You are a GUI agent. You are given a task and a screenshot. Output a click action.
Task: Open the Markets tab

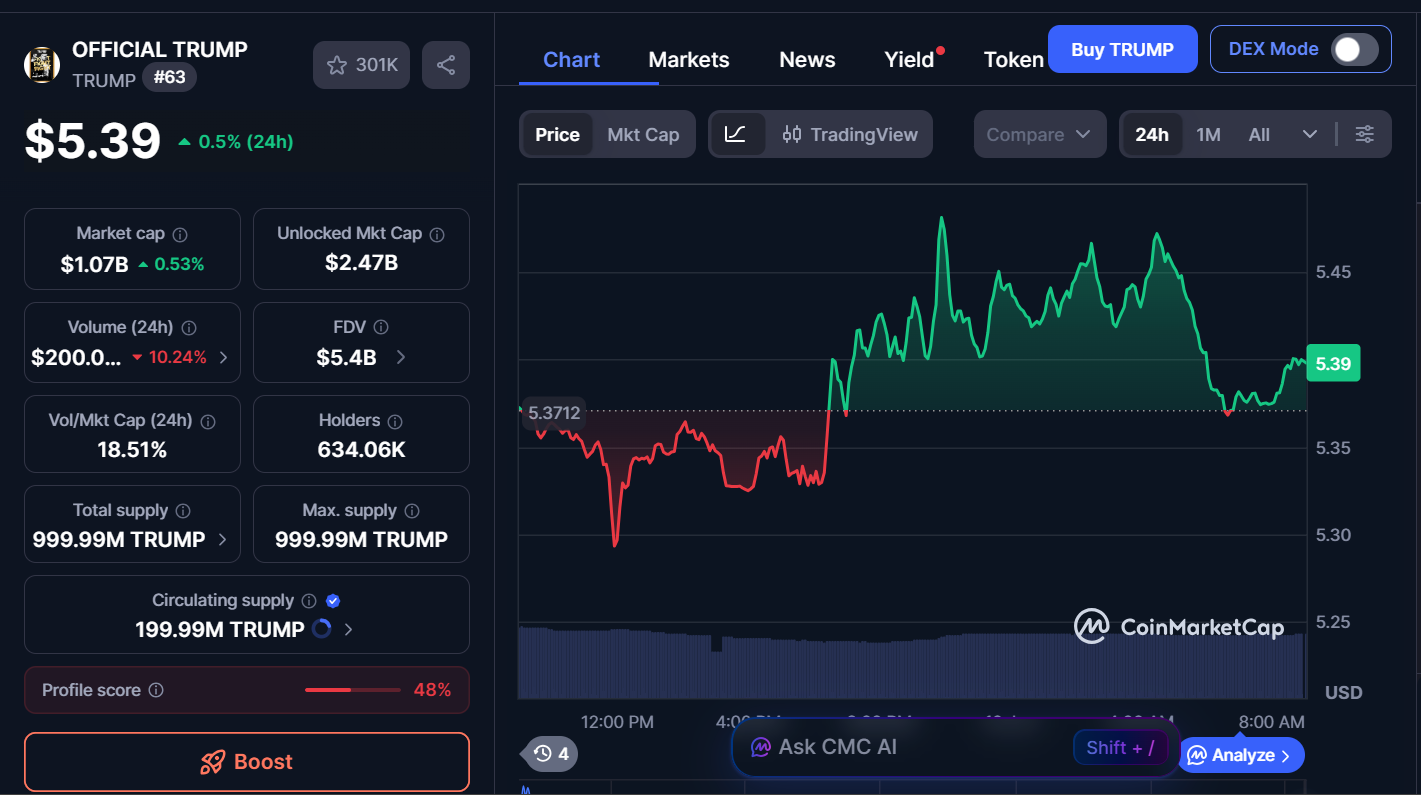click(x=688, y=60)
